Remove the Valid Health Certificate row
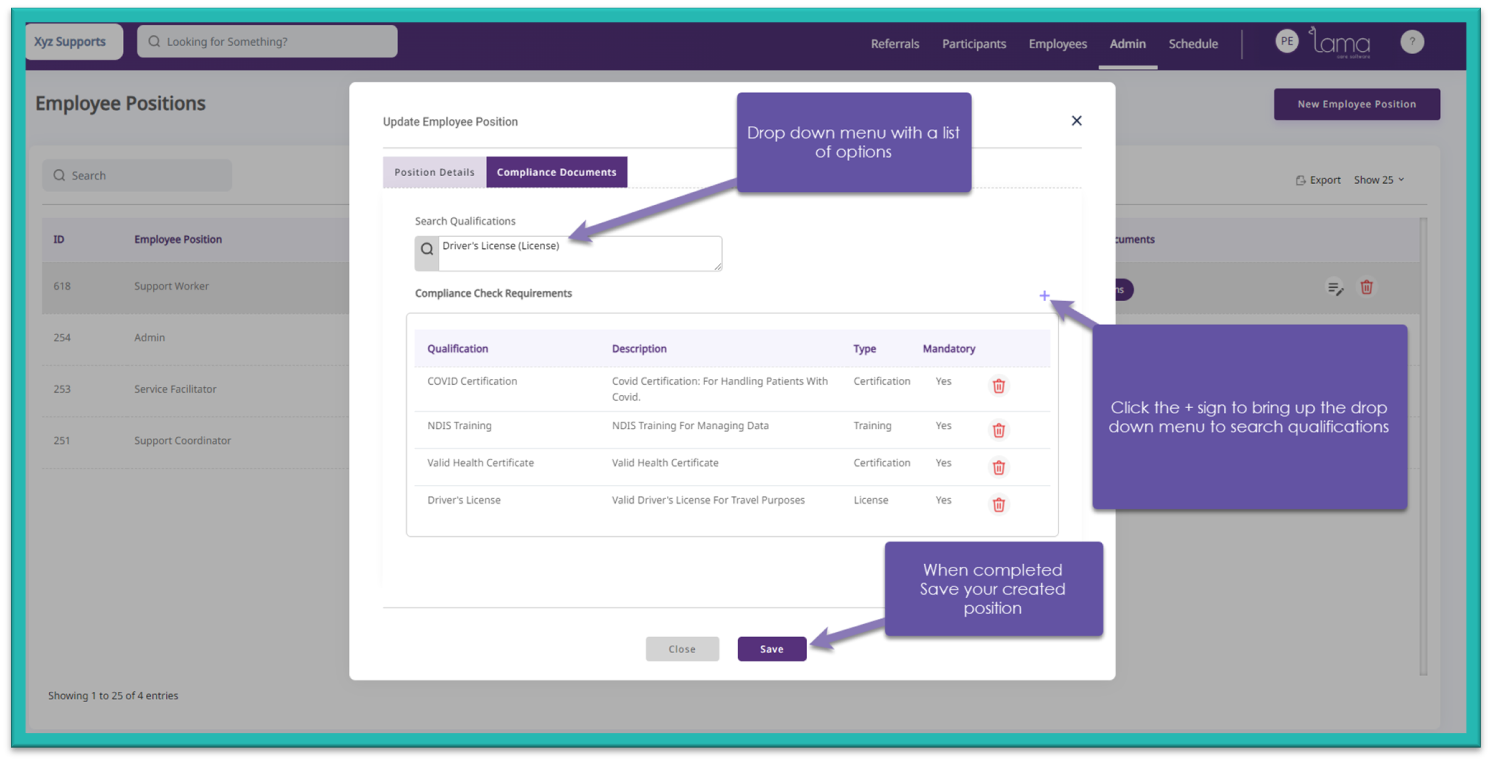The height and width of the screenshot is (762, 1492). [x=998, y=467]
